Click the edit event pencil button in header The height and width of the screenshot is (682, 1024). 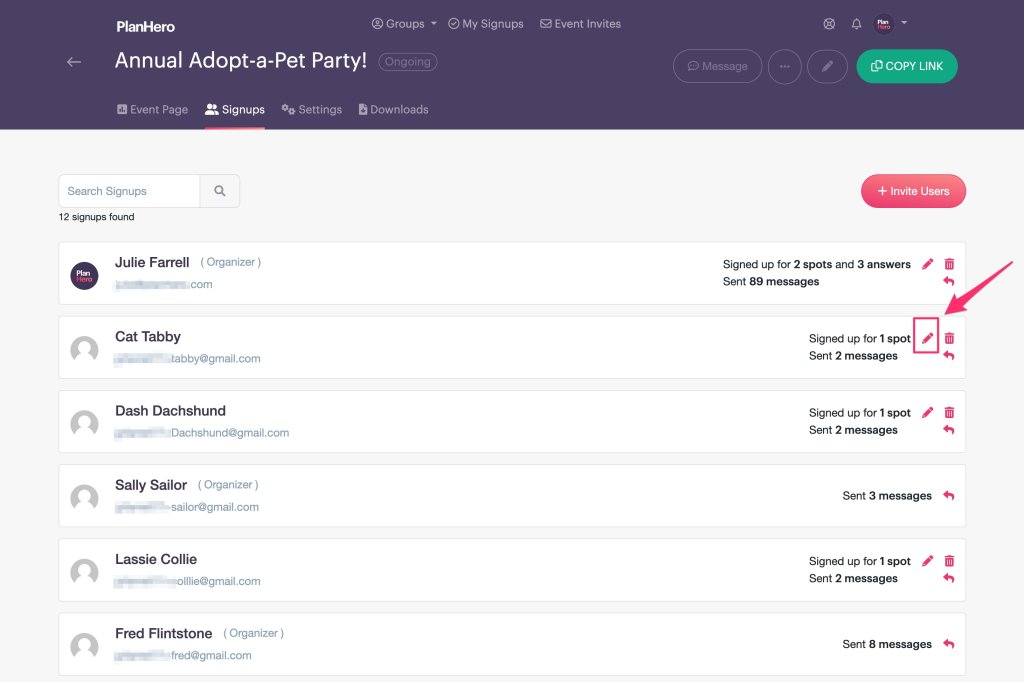pos(827,66)
